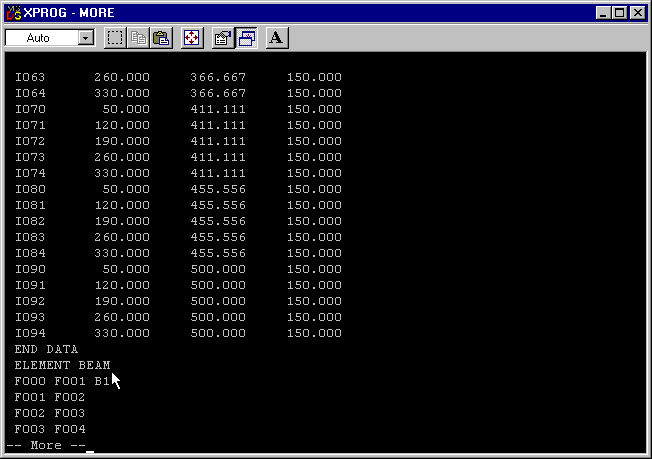
Task: Click the XPROG - MORE title bar
Action: [300, 13]
